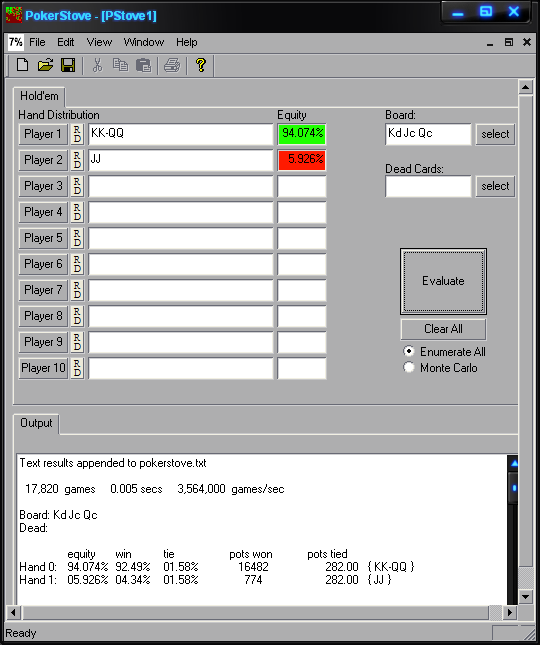Click the New document toolbar icon

pyautogui.click(x=23, y=65)
